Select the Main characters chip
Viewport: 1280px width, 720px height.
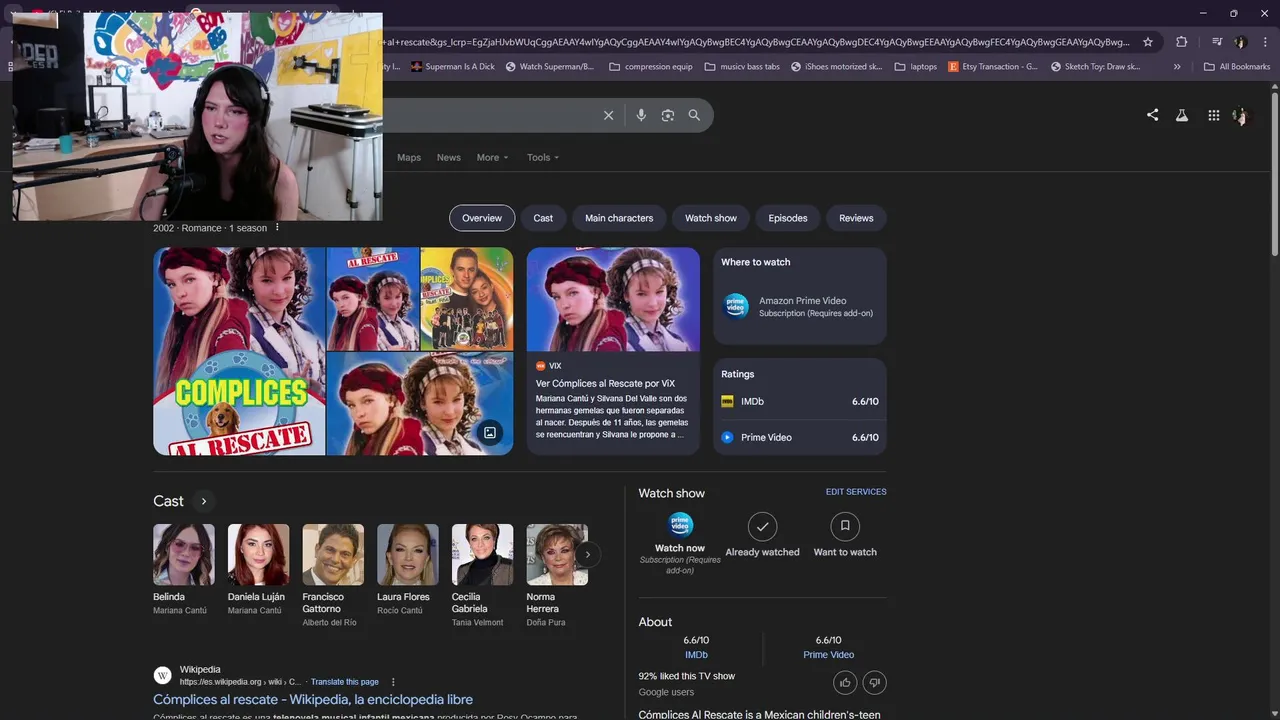point(619,218)
